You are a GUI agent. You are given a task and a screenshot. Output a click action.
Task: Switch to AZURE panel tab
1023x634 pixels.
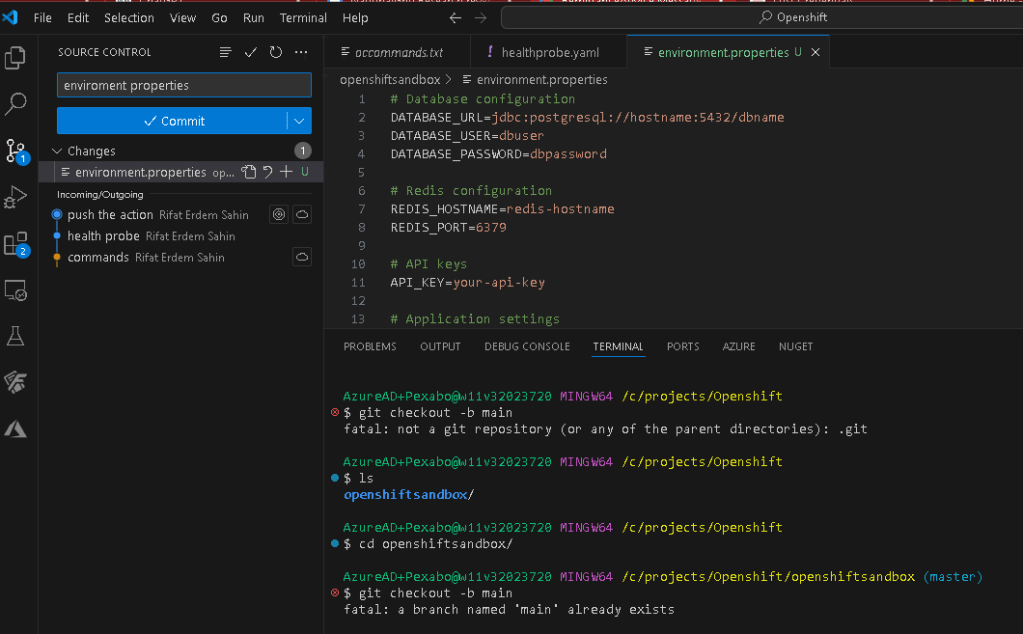click(x=739, y=346)
